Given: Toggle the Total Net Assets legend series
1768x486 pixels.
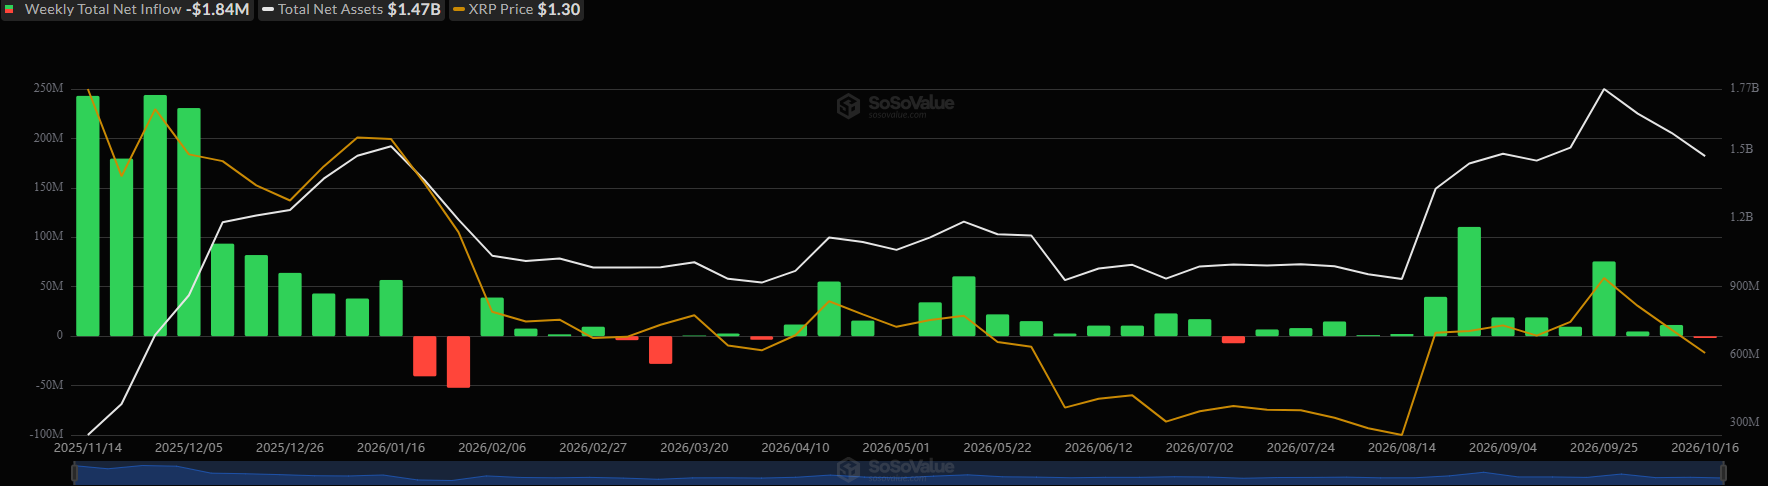Looking at the screenshot, I should click(x=351, y=9).
